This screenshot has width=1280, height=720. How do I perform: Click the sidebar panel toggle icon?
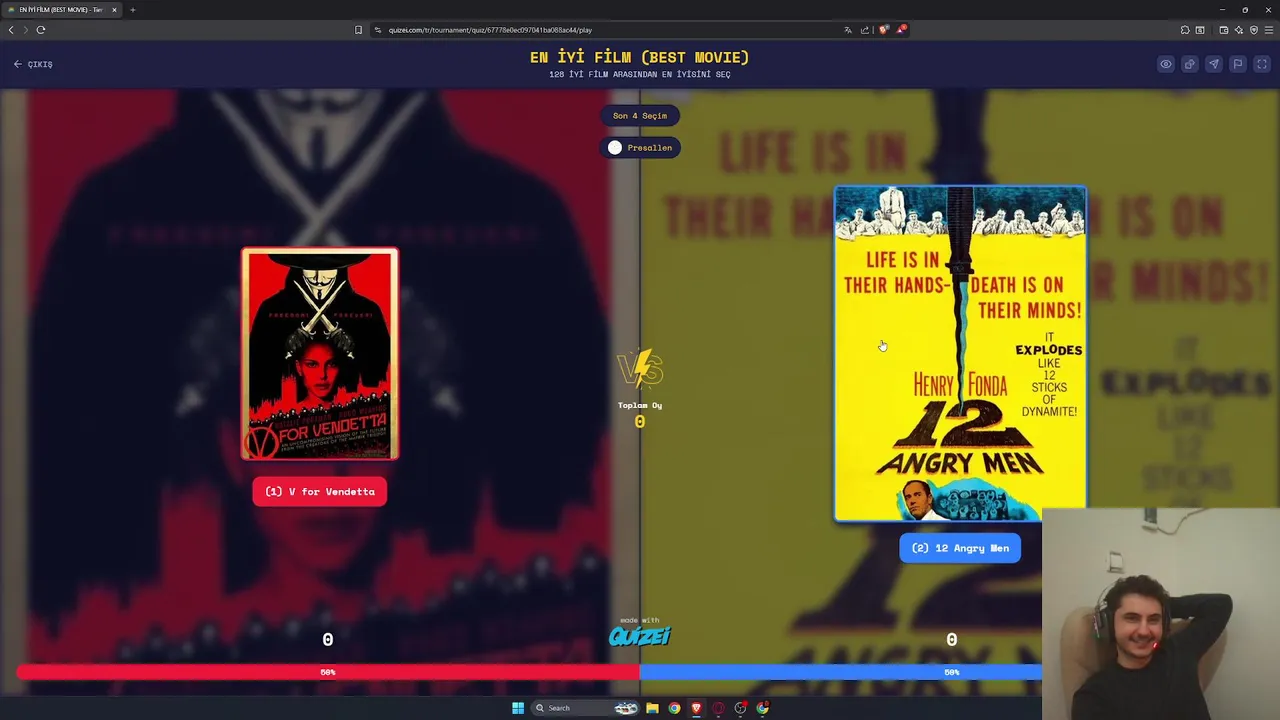point(1200,30)
